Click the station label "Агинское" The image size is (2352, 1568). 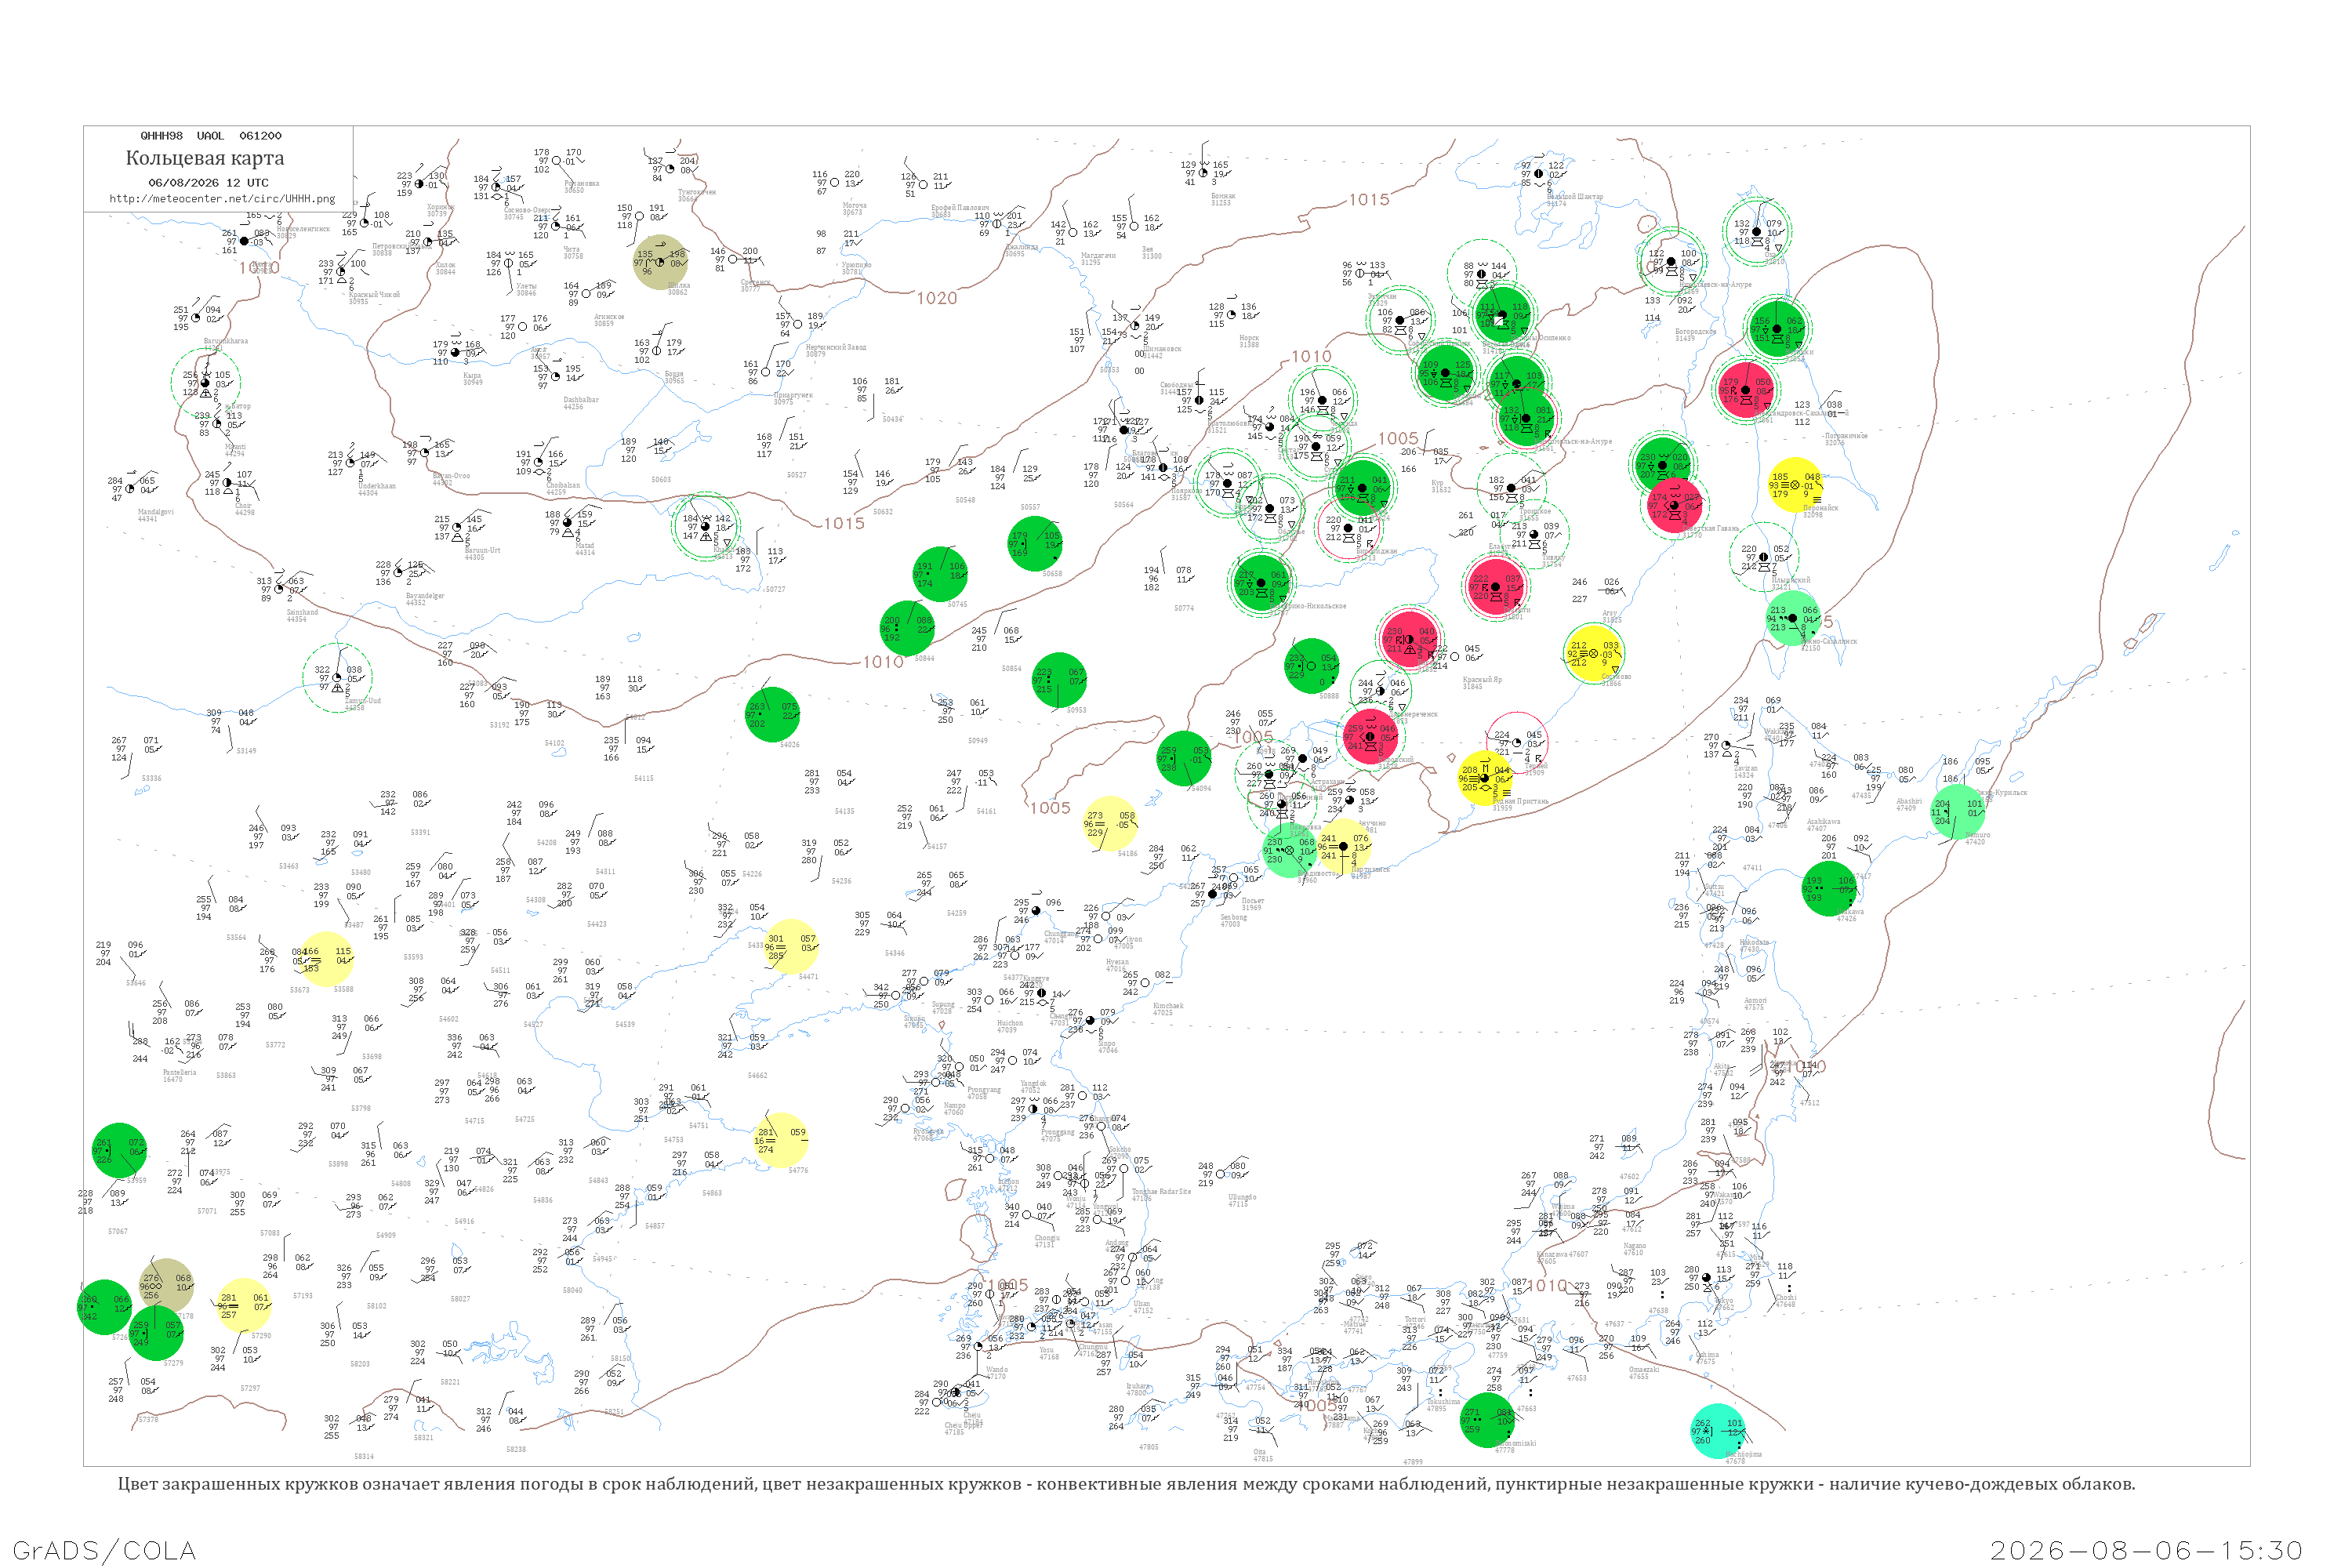(609, 319)
